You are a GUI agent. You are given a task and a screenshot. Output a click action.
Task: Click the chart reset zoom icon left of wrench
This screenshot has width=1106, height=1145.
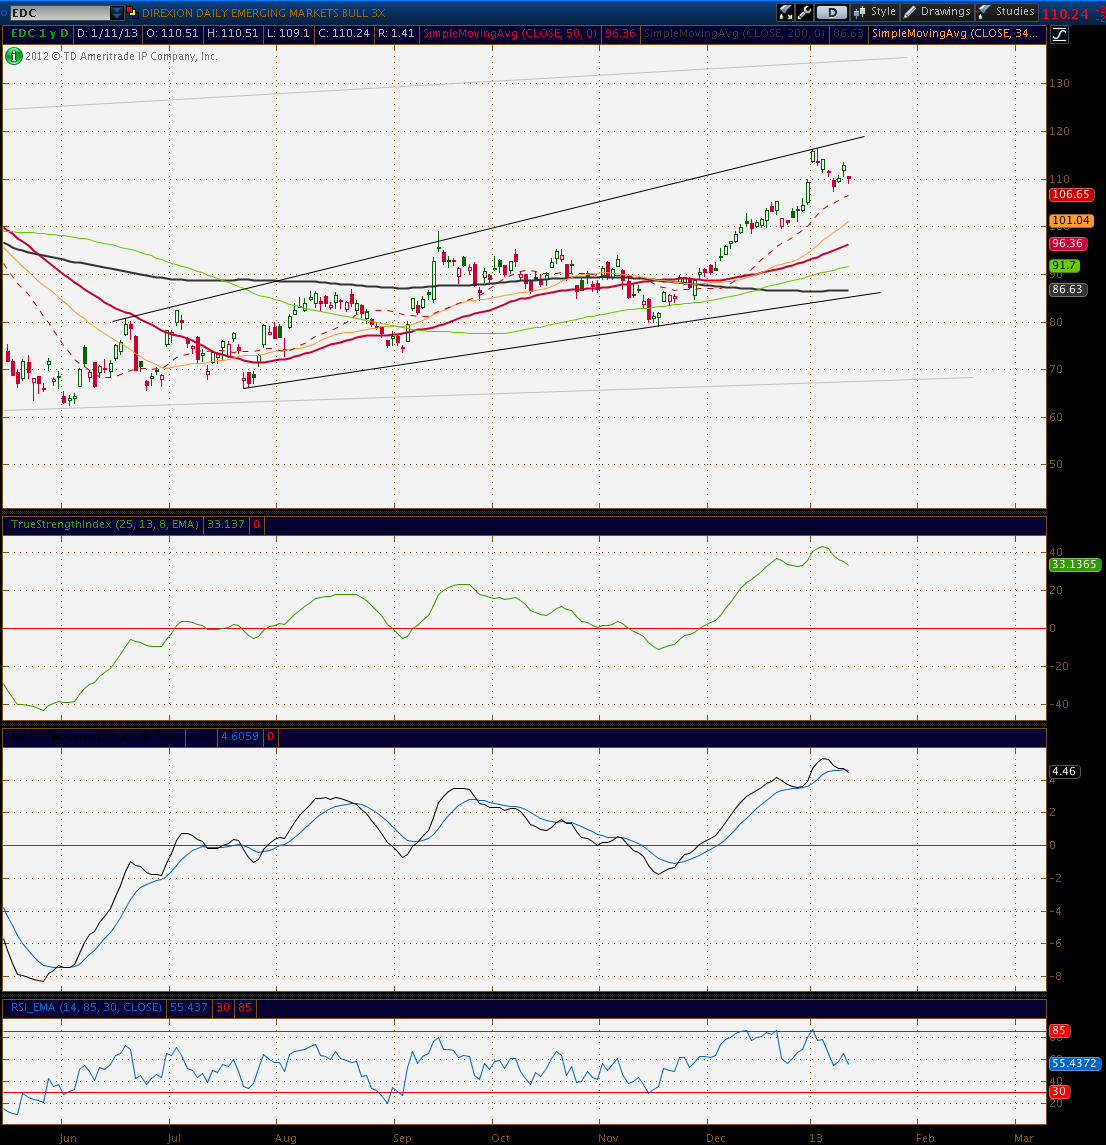tap(786, 12)
